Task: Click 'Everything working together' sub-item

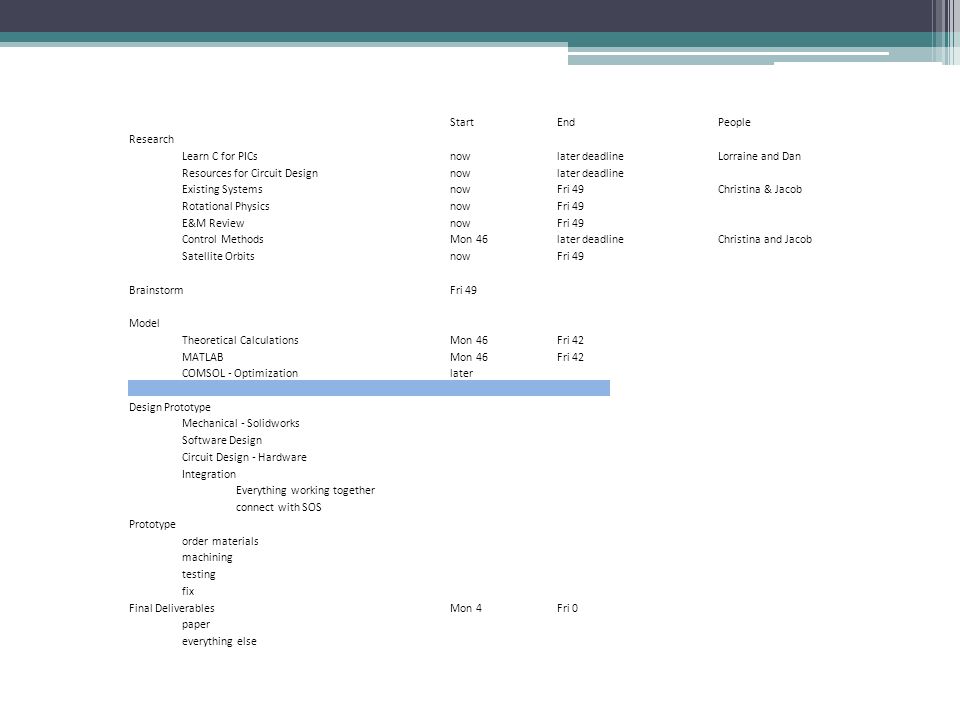Action: pyautogui.click(x=305, y=490)
